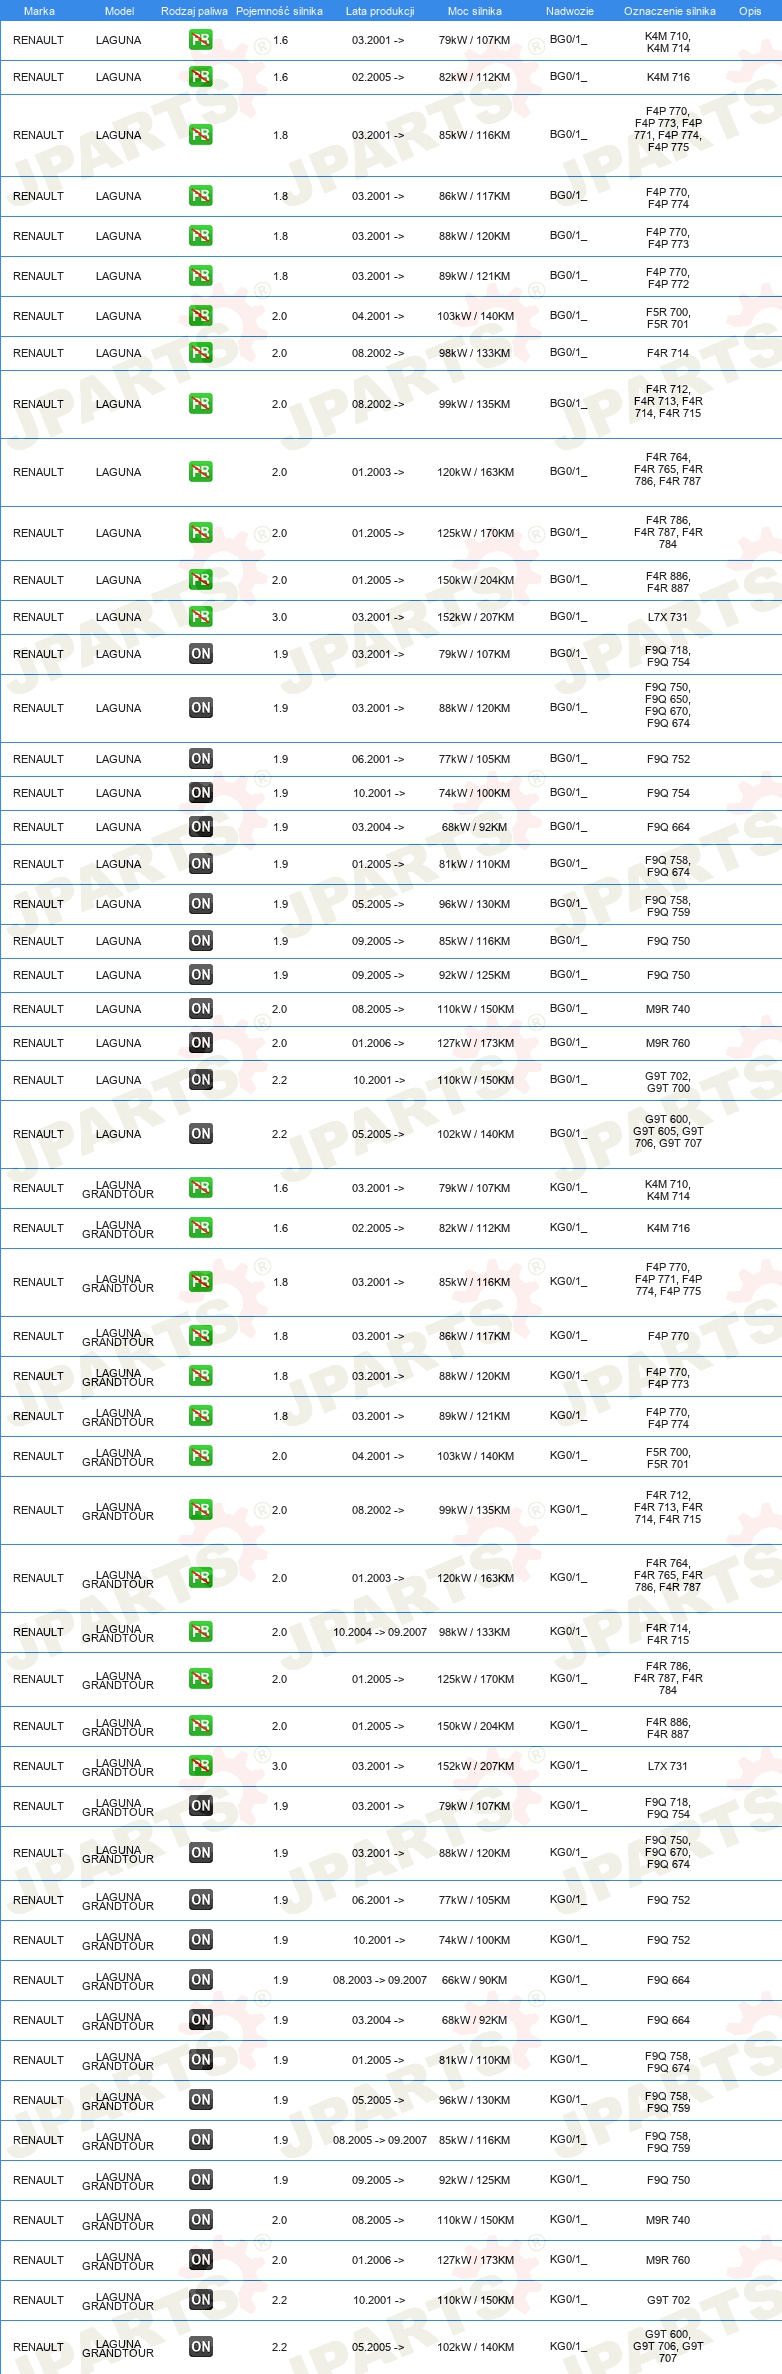782x2374 pixels.
Task: Click ON icon in Grandtour KG0/1_ 102kW / 140KM row
Action: point(201,2347)
